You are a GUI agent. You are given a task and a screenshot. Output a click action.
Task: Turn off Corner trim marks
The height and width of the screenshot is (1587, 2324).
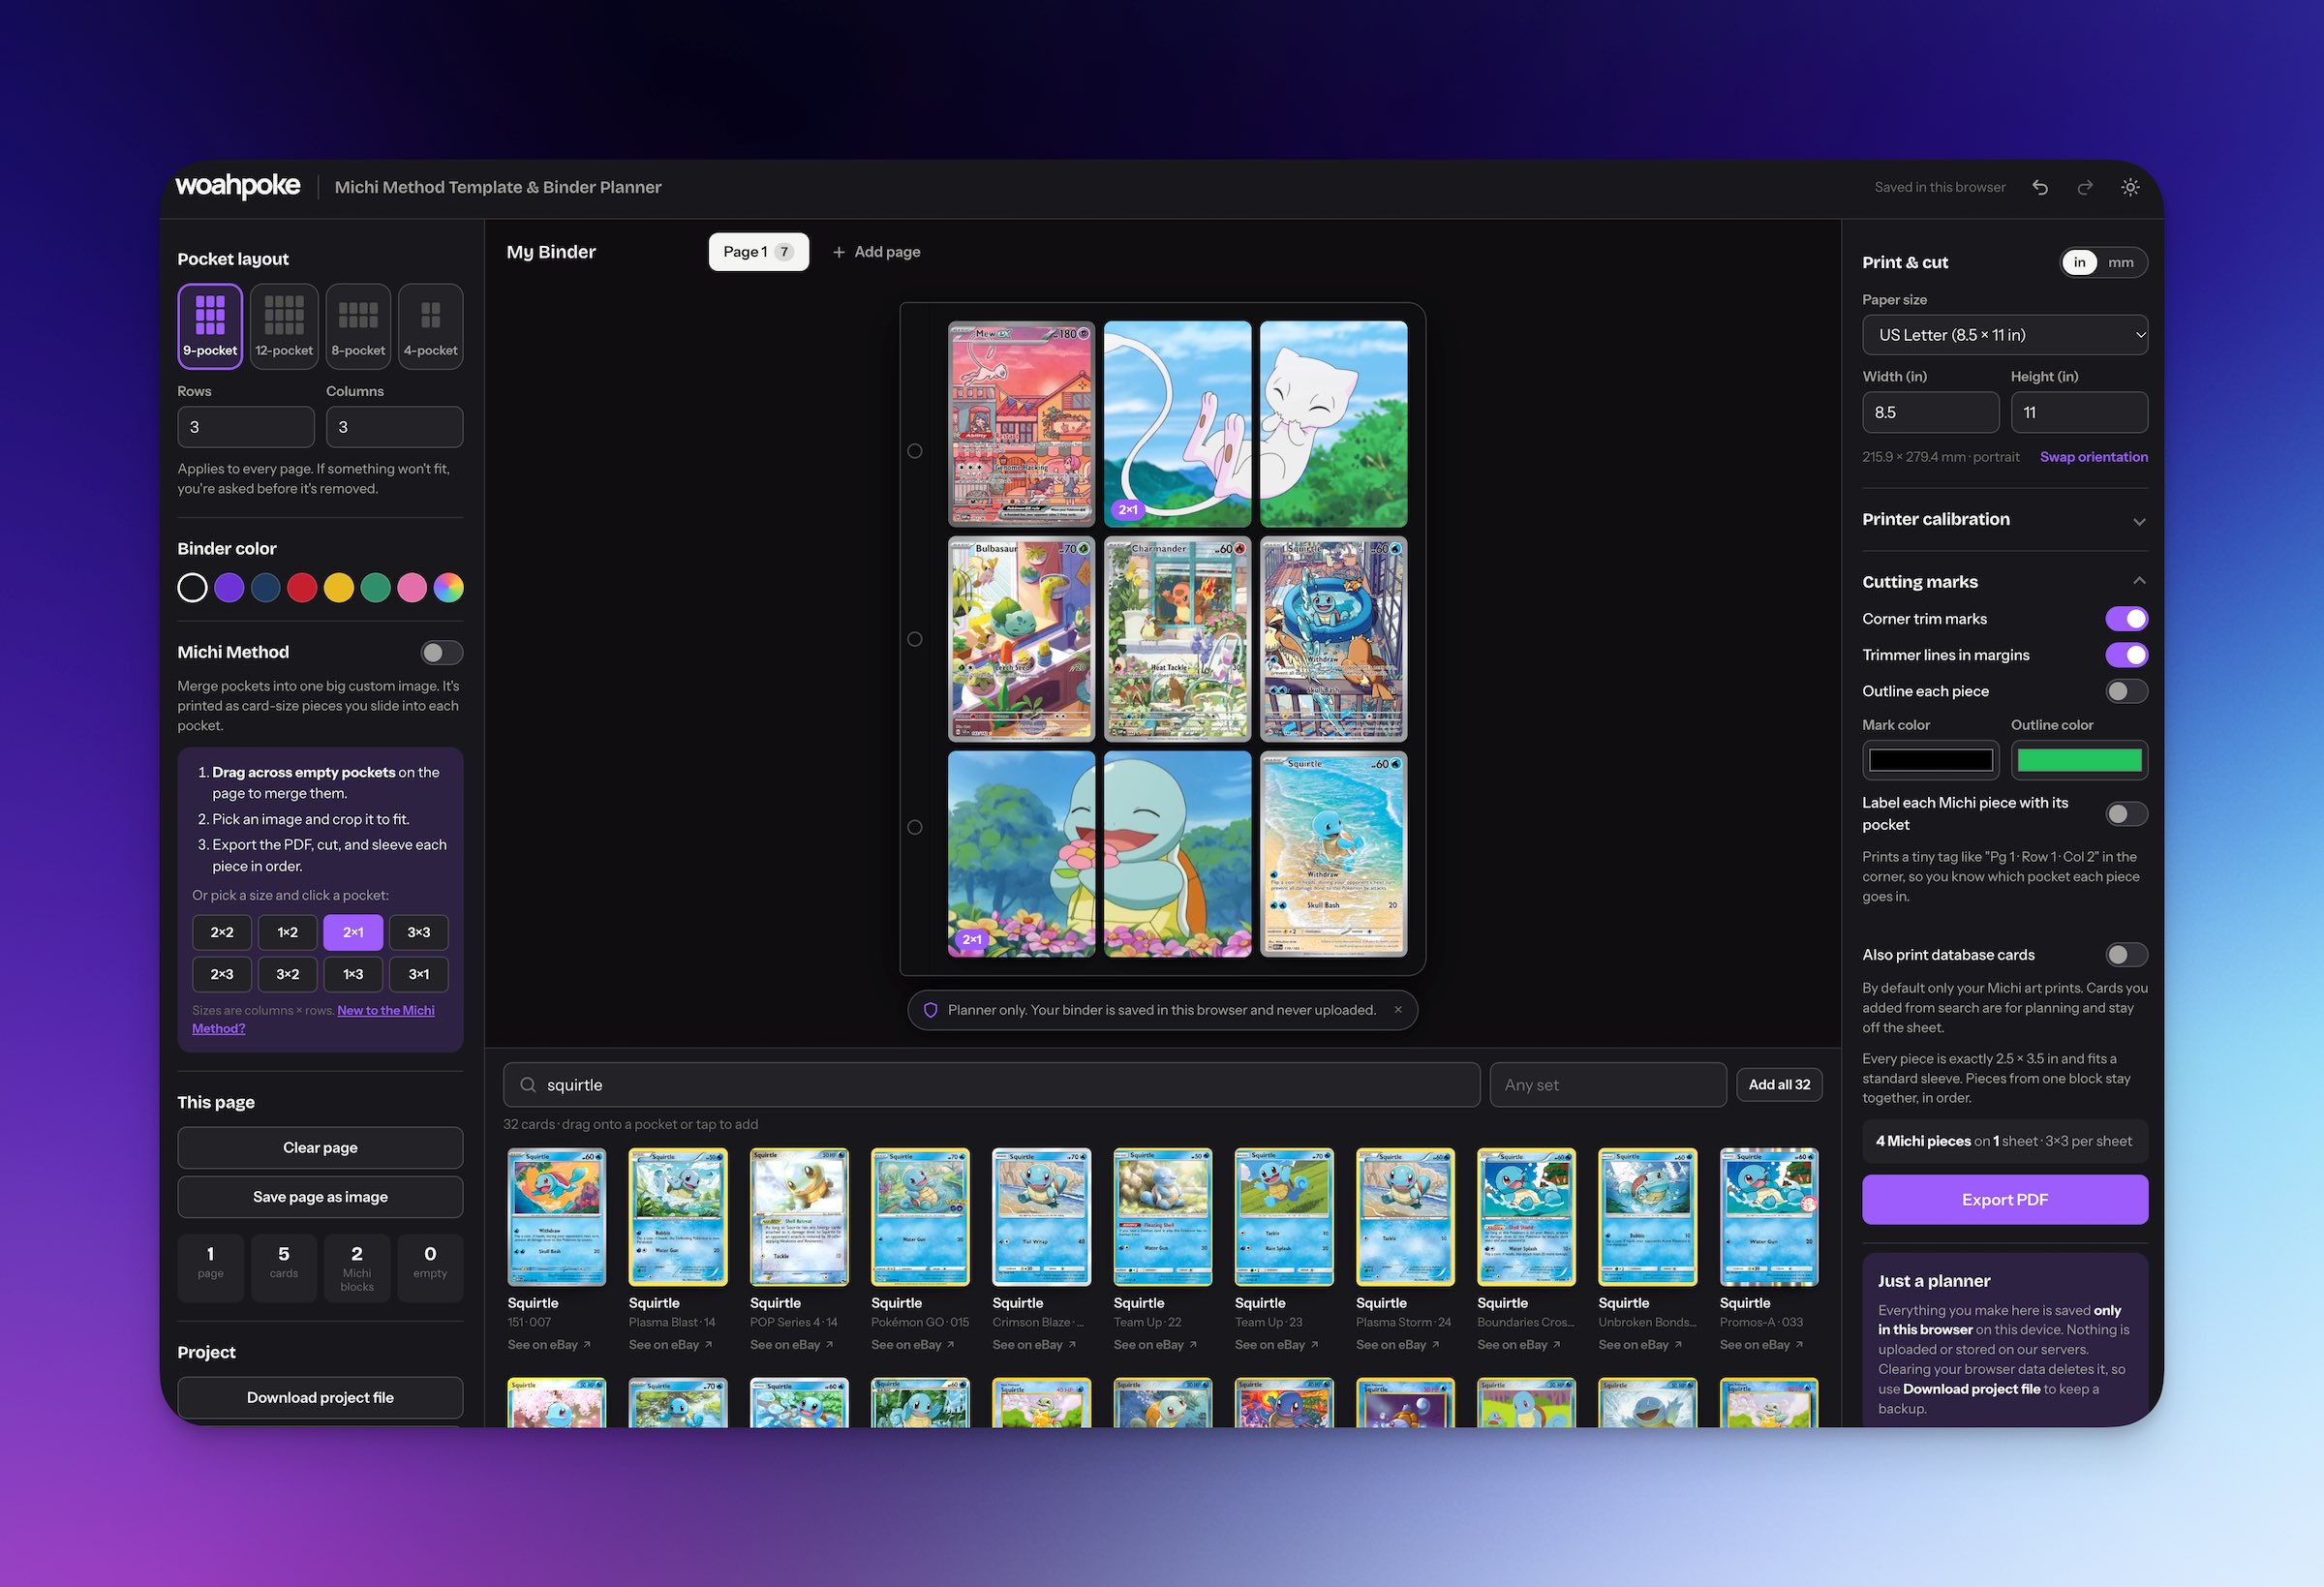[2126, 619]
